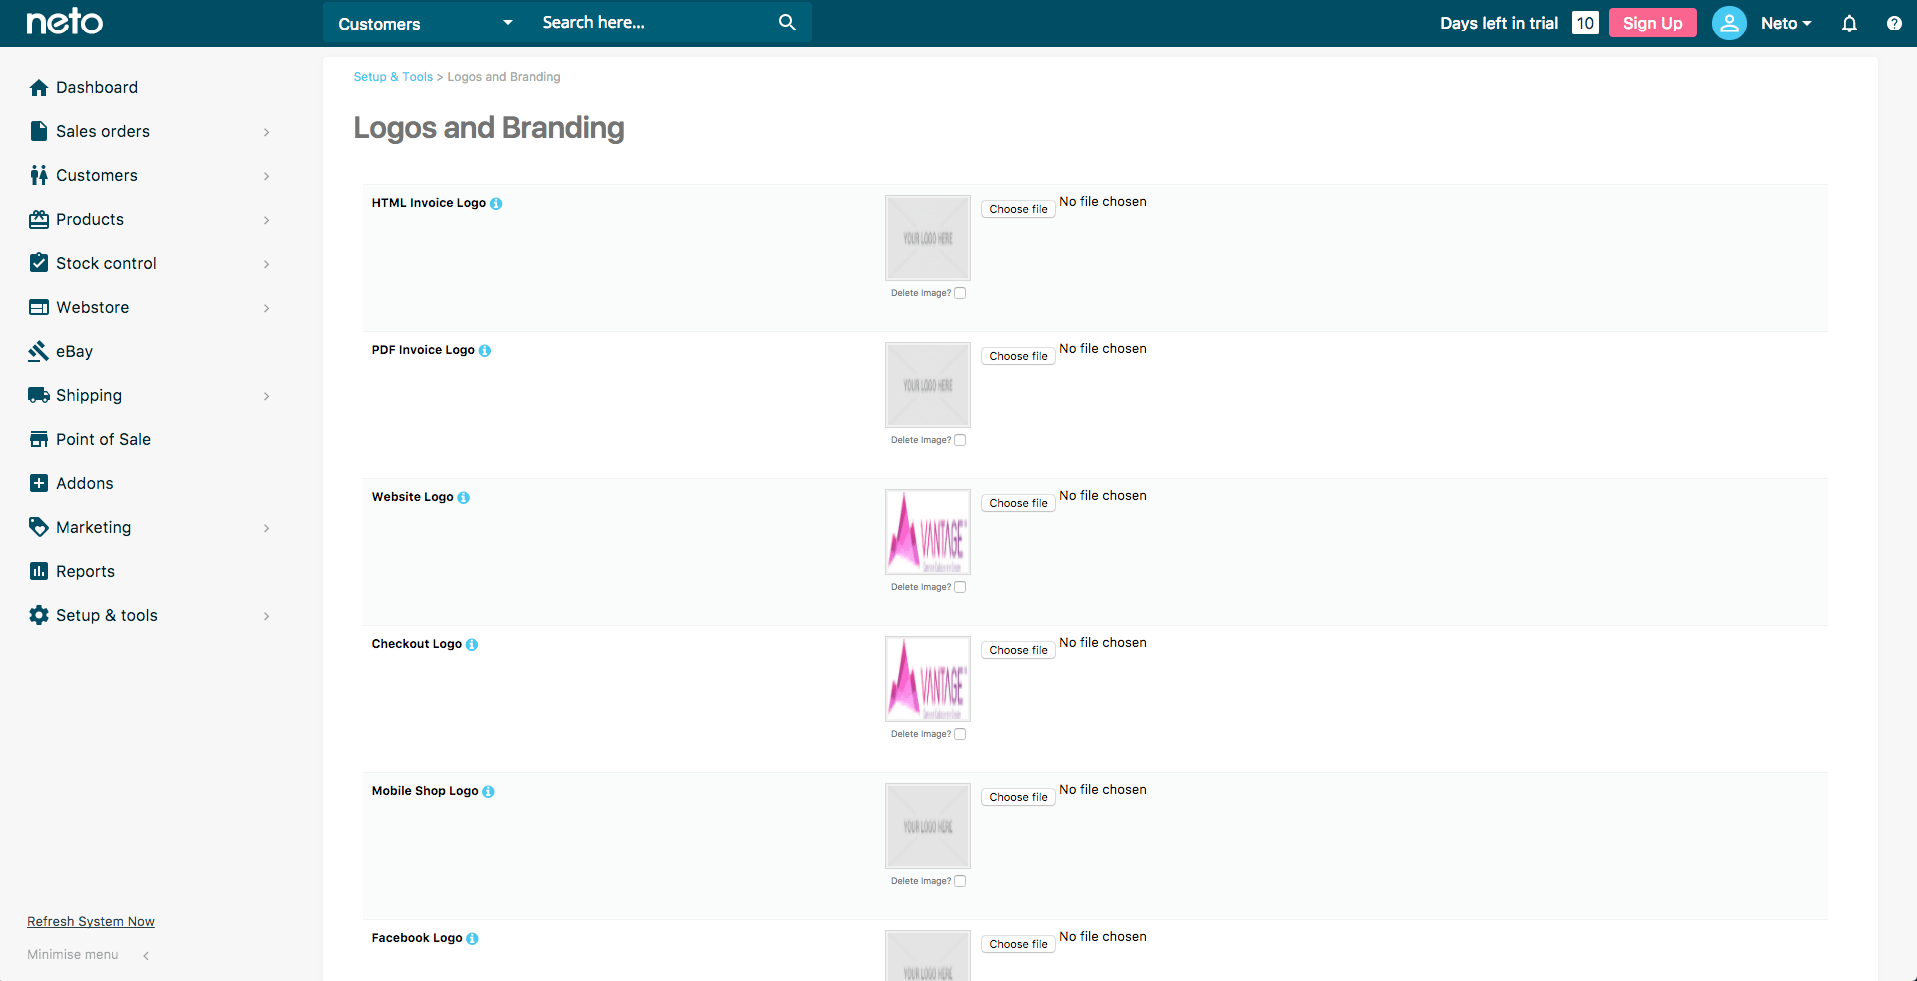Click the Point of Sale store icon
Screen dimensions: 1917x981
(39, 439)
